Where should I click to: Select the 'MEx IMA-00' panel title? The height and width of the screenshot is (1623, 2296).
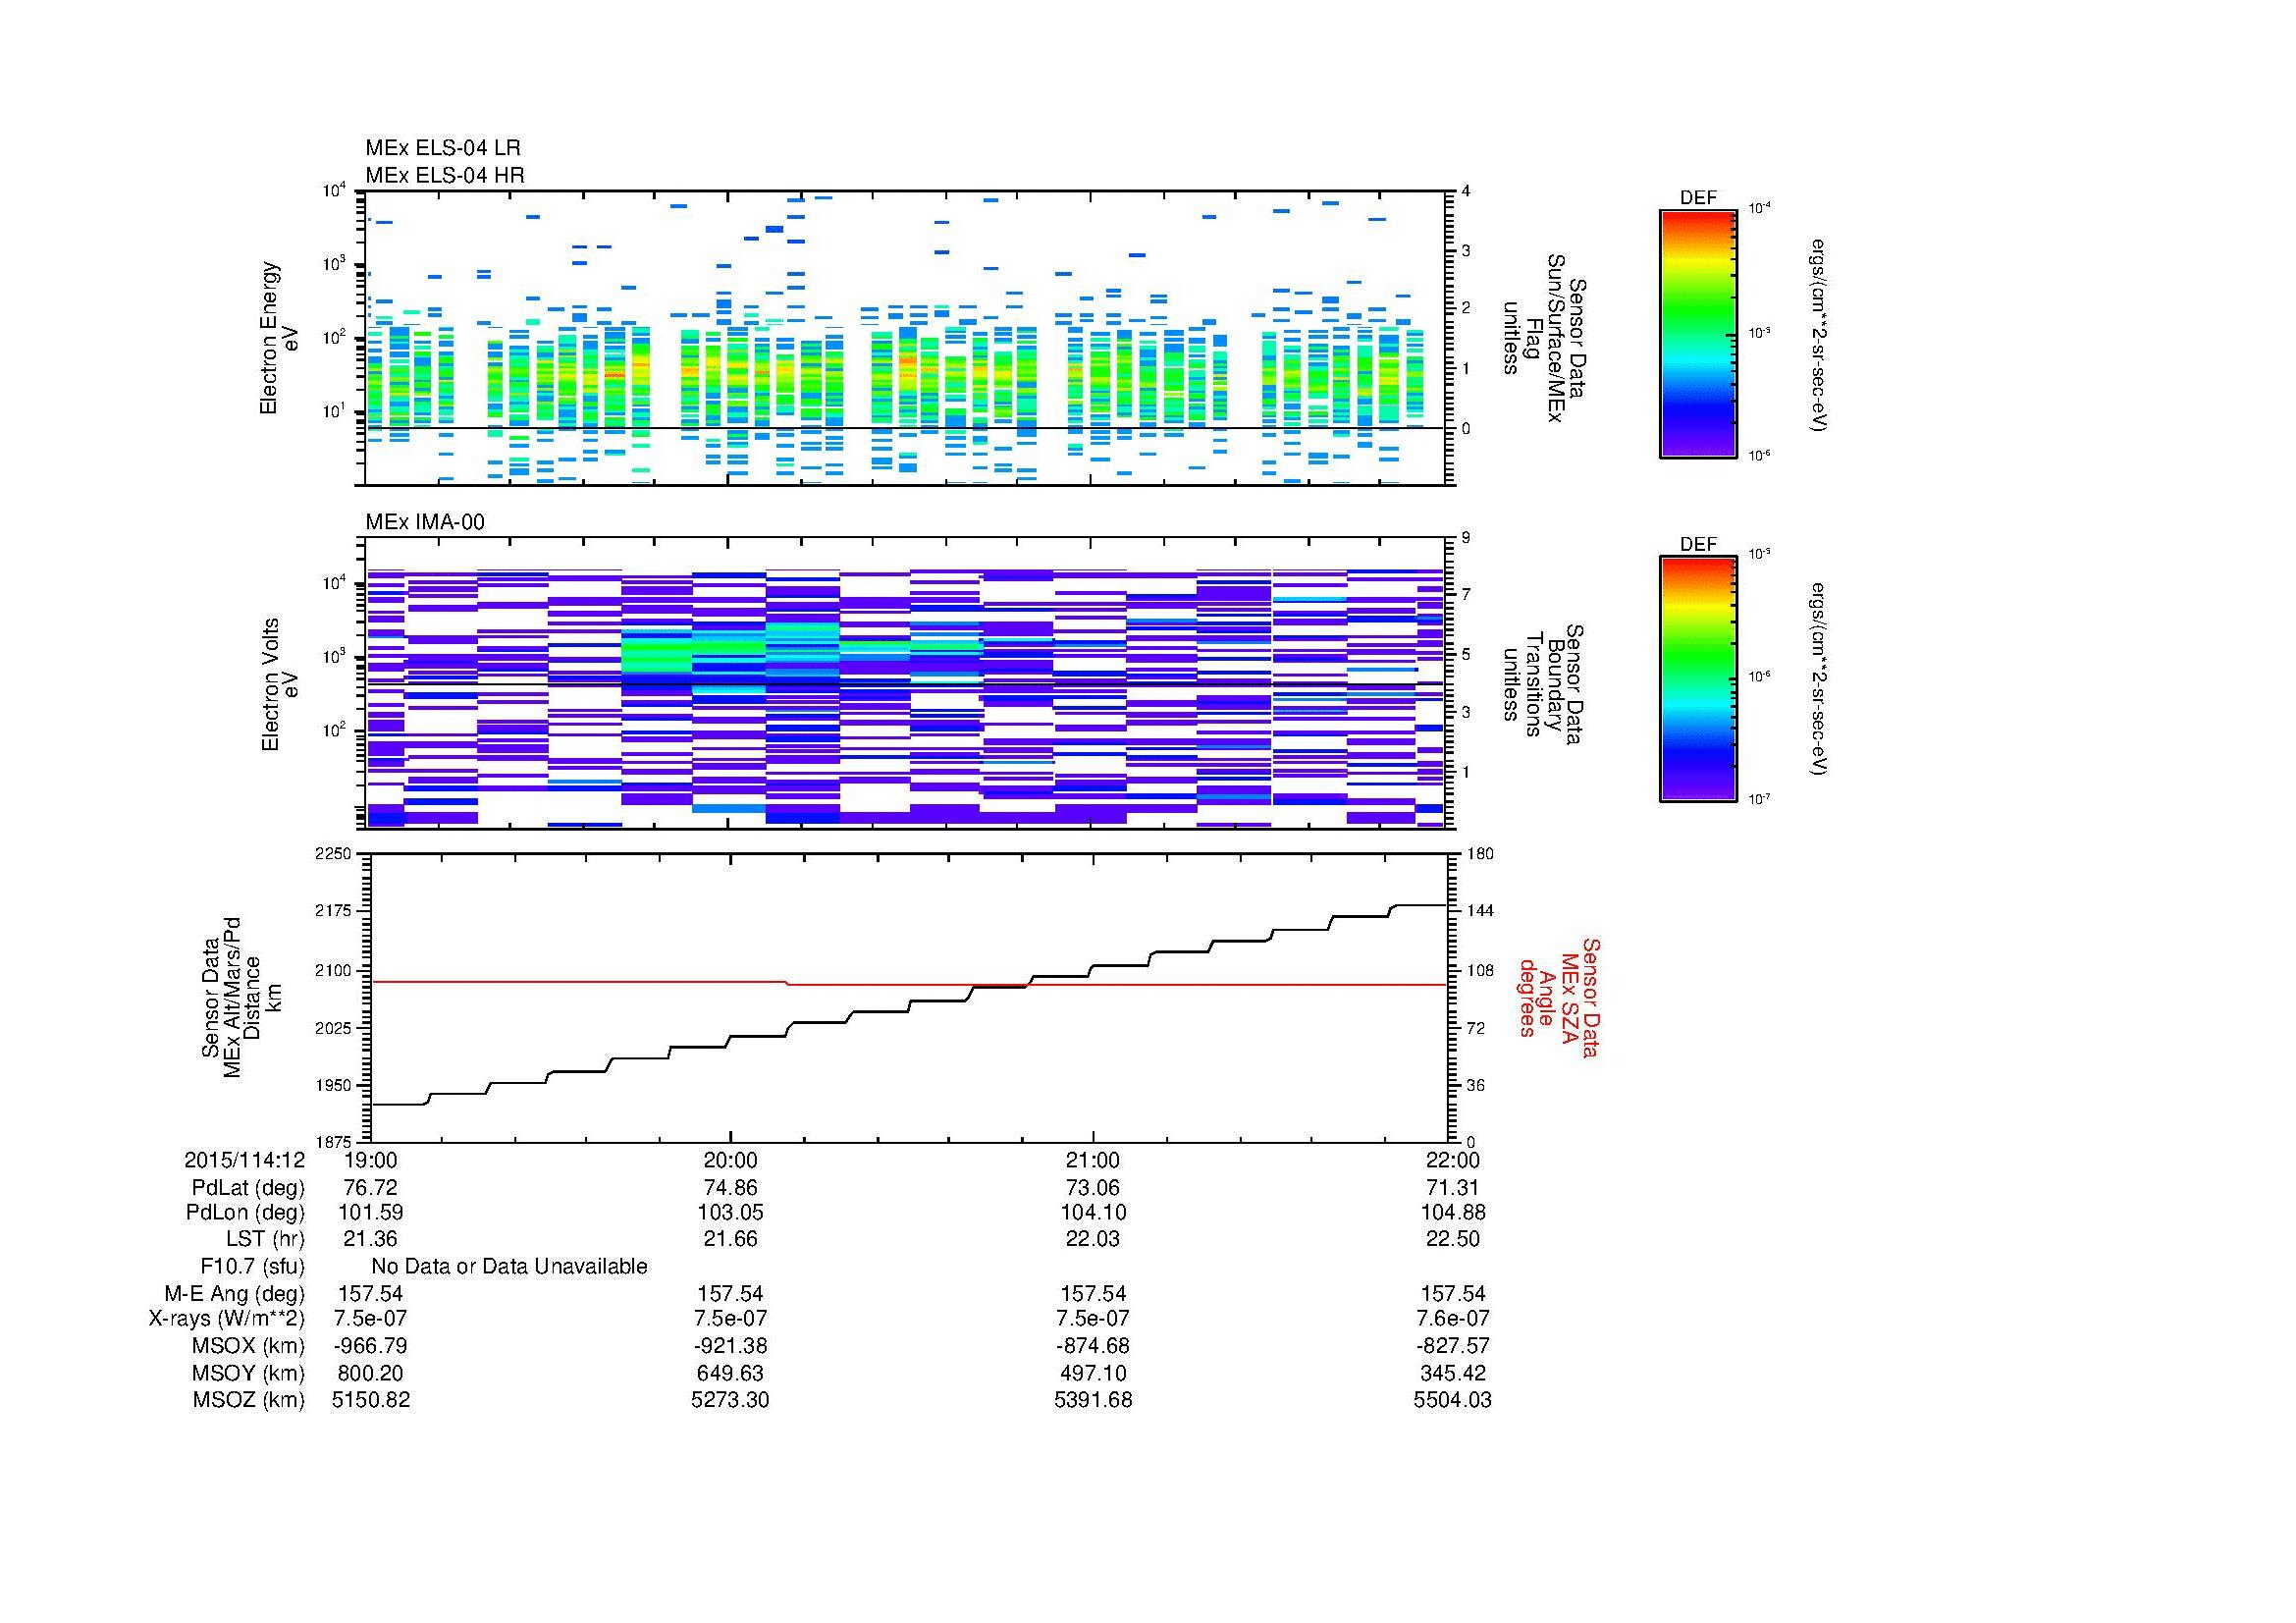click(x=425, y=522)
